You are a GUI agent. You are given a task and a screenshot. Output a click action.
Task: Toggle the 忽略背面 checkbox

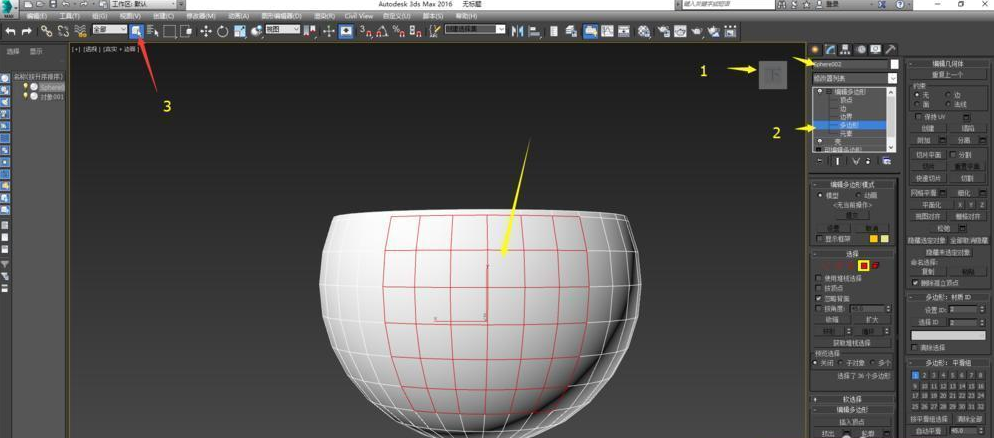pyautogui.click(x=819, y=298)
